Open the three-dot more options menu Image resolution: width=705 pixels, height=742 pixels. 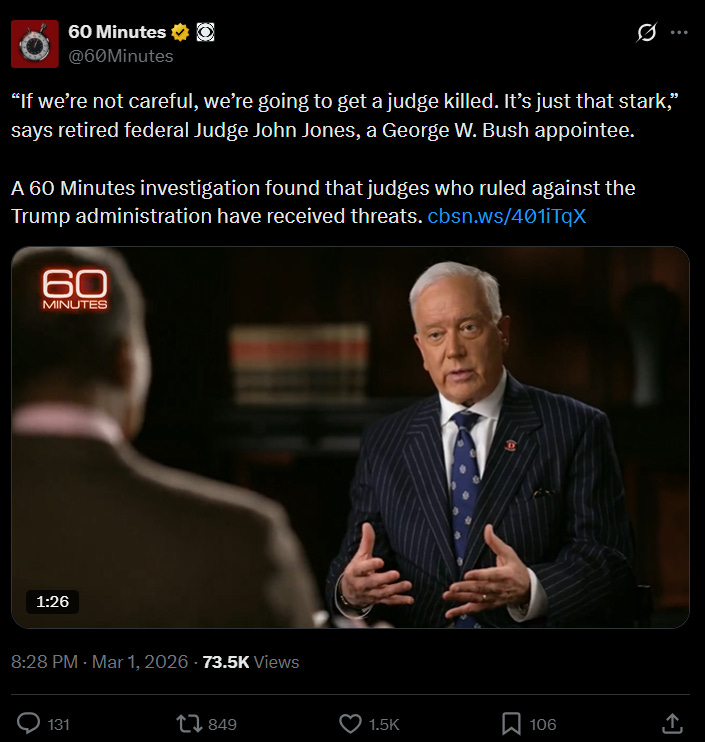point(679,32)
